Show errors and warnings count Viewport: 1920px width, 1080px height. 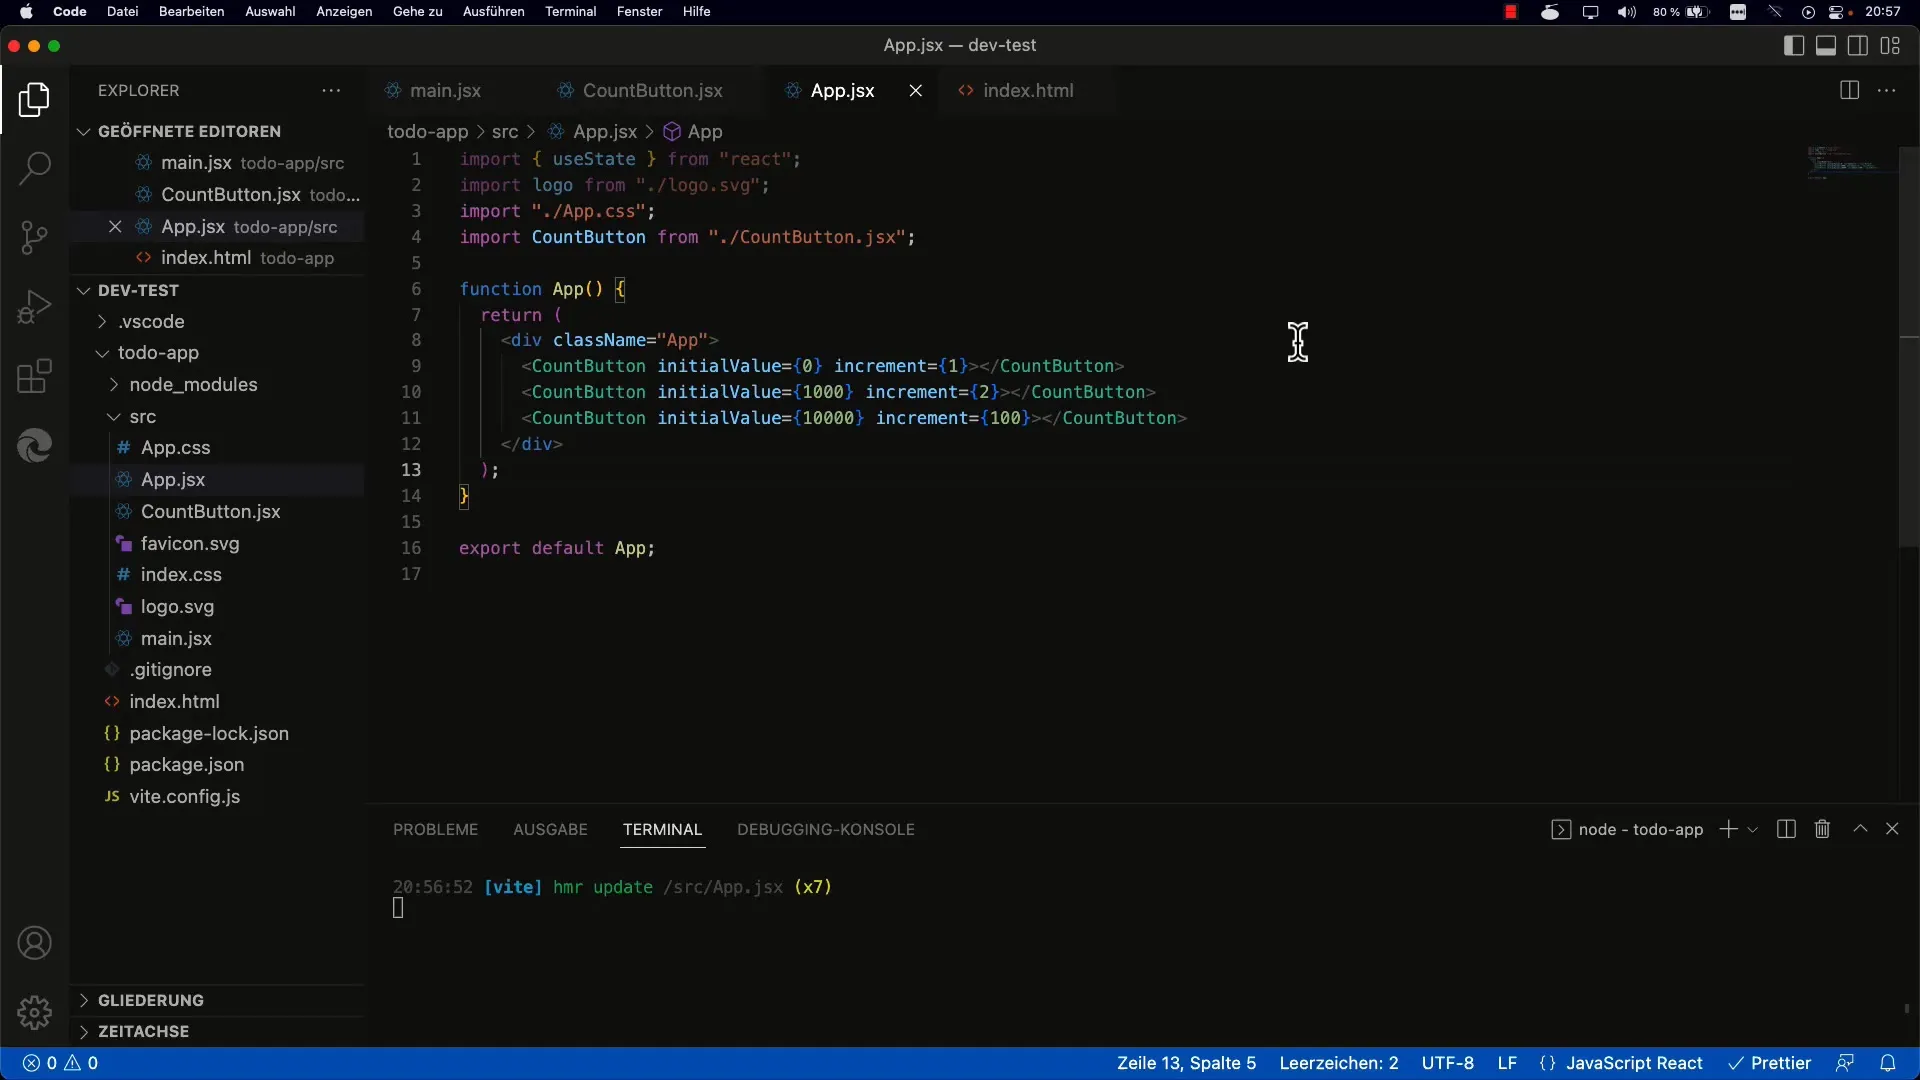coord(61,1063)
